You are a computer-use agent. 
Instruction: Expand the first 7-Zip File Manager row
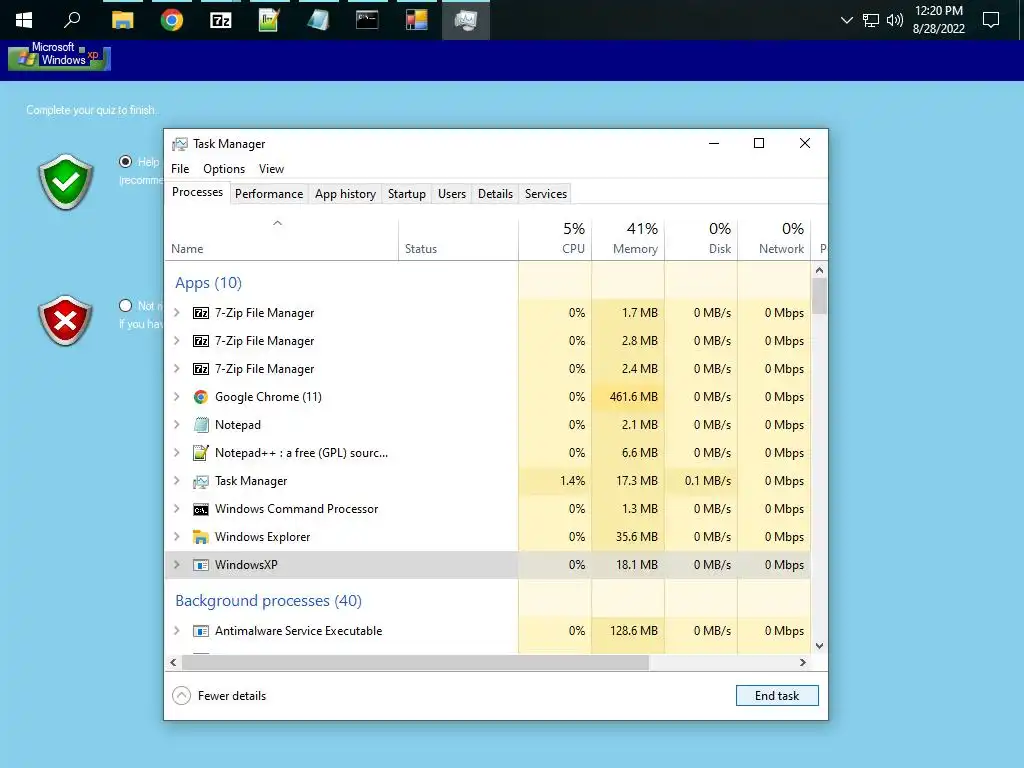point(177,313)
